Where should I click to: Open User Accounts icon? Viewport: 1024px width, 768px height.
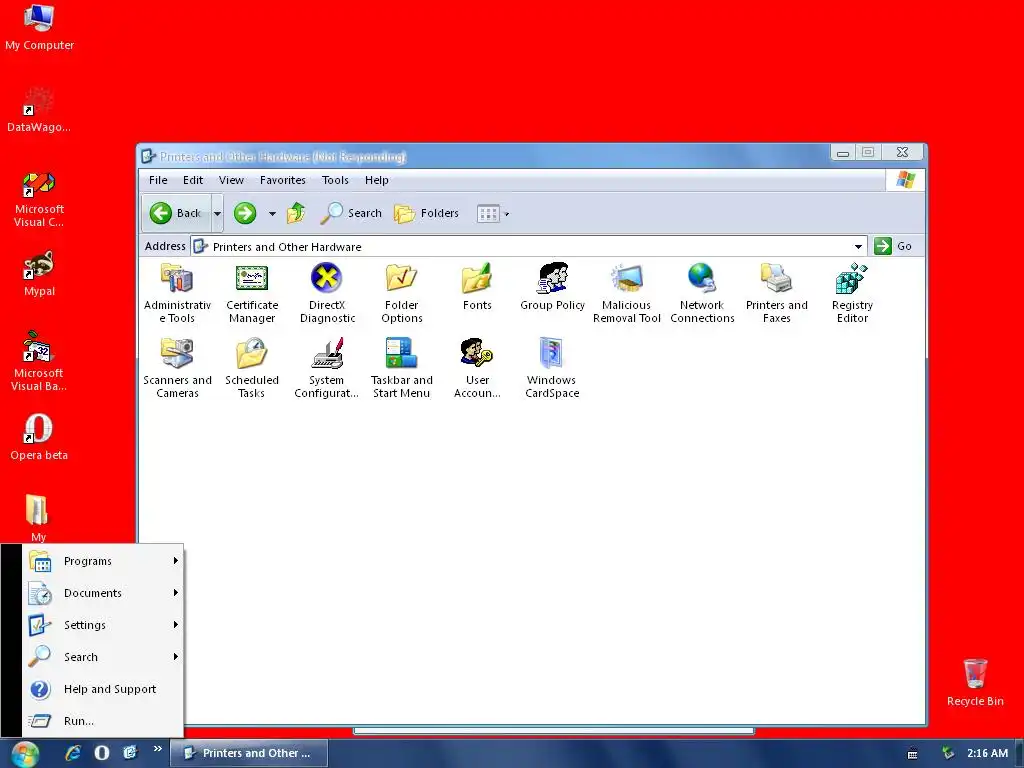pos(477,368)
